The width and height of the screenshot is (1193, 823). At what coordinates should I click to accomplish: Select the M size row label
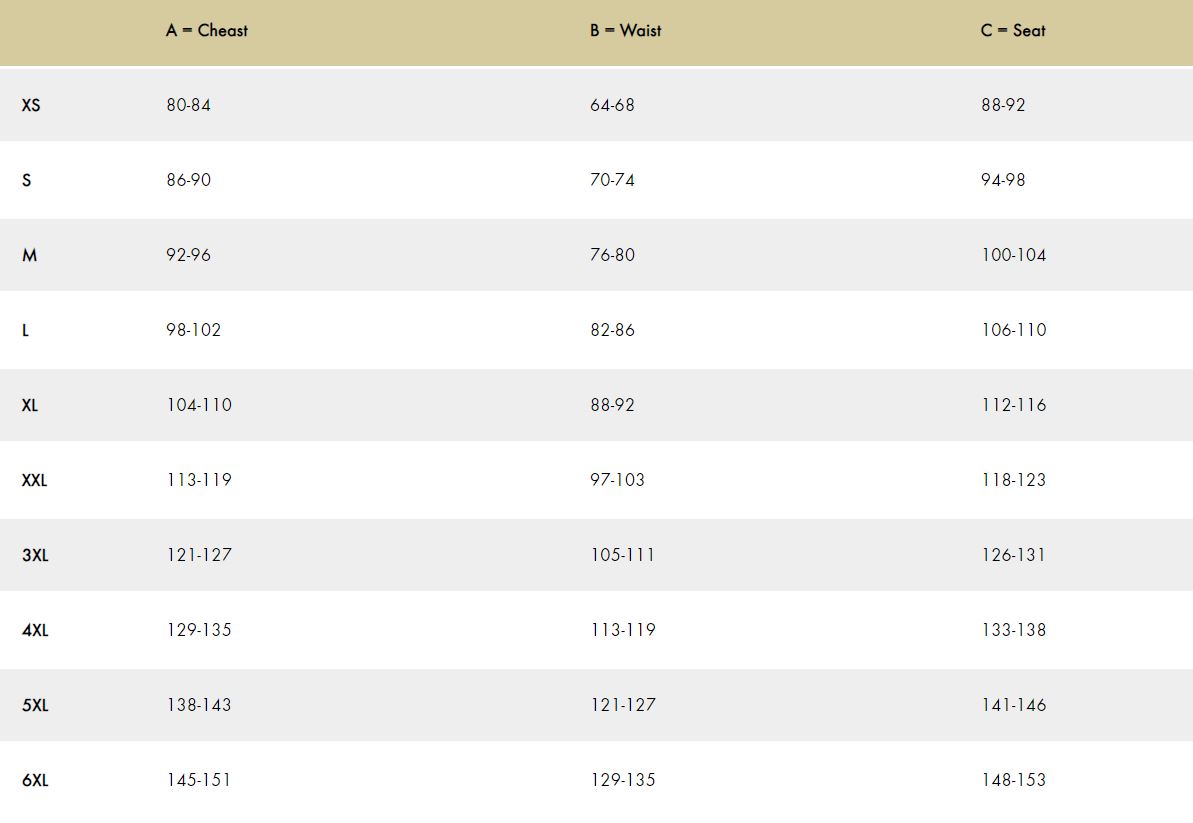[29, 255]
